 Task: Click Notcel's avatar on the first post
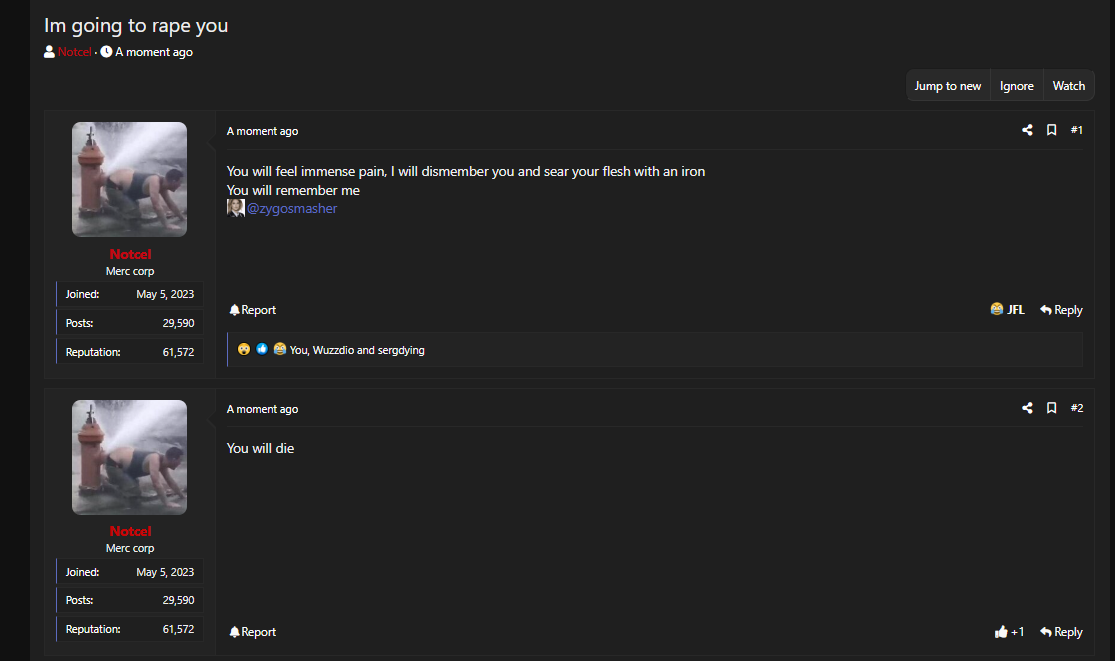point(129,179)
